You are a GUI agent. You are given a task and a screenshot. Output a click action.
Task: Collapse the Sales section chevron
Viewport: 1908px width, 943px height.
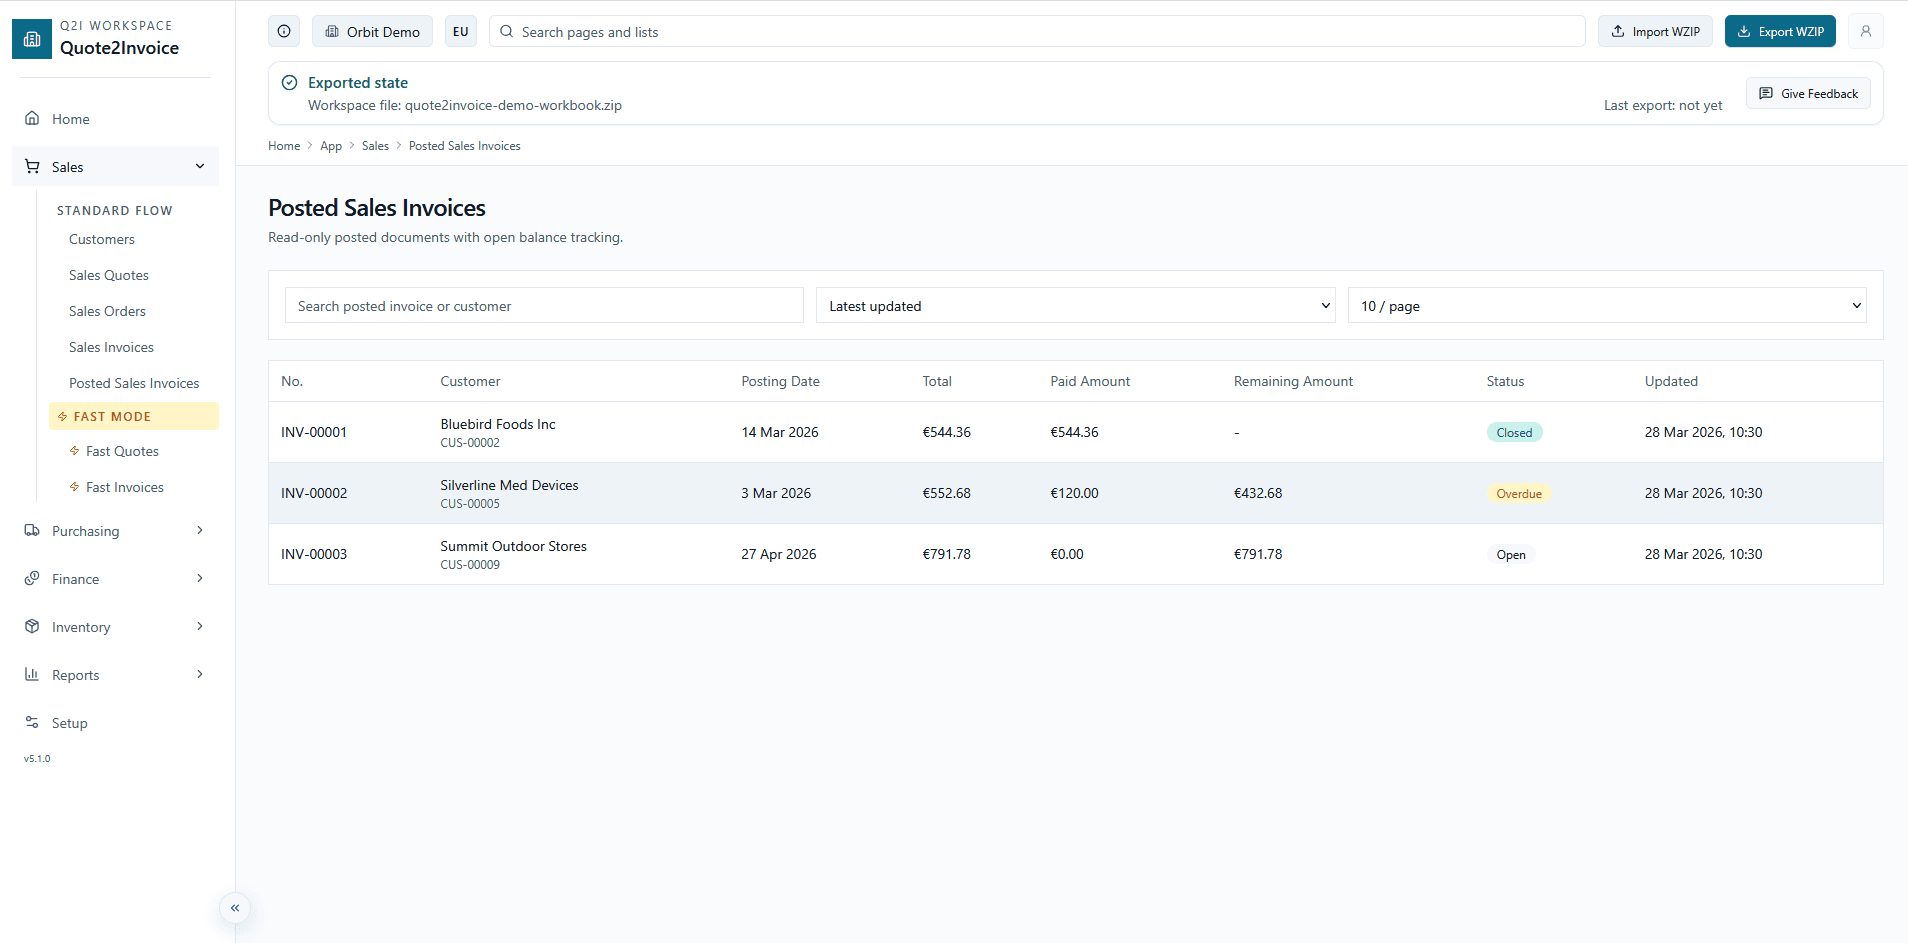(200, 166)
